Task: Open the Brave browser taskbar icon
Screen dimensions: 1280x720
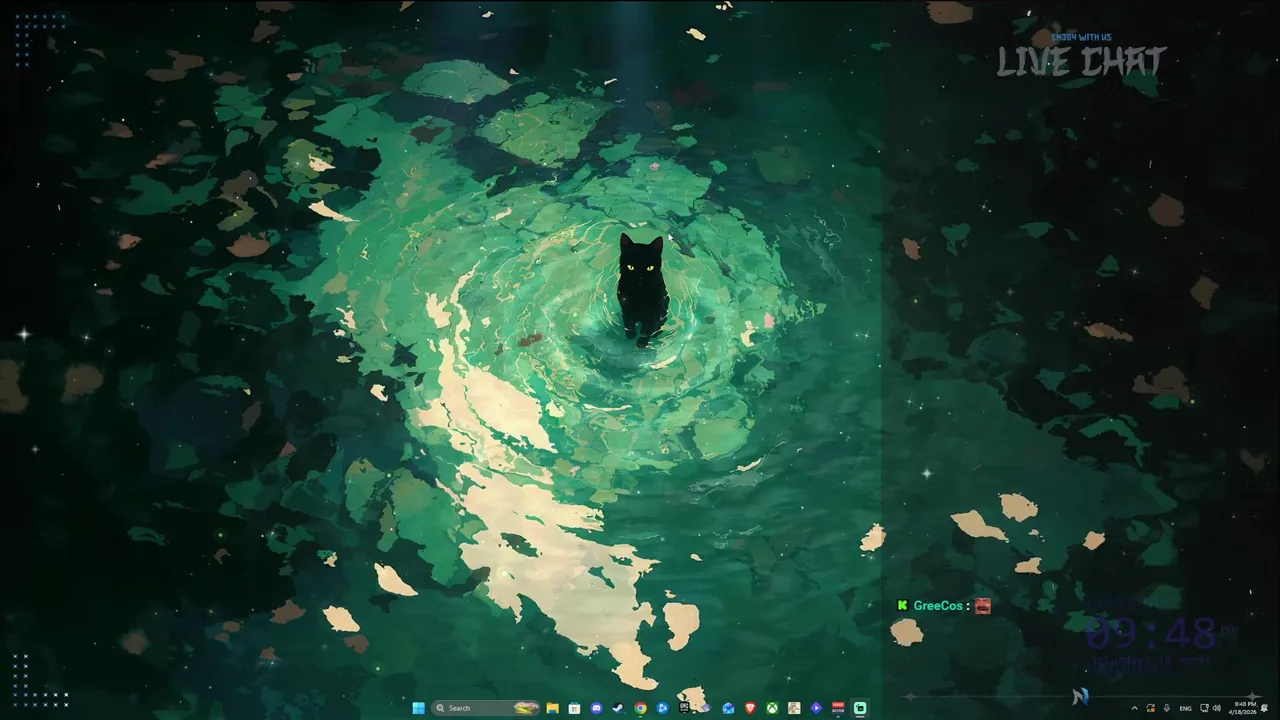Action: coord(750,708)
